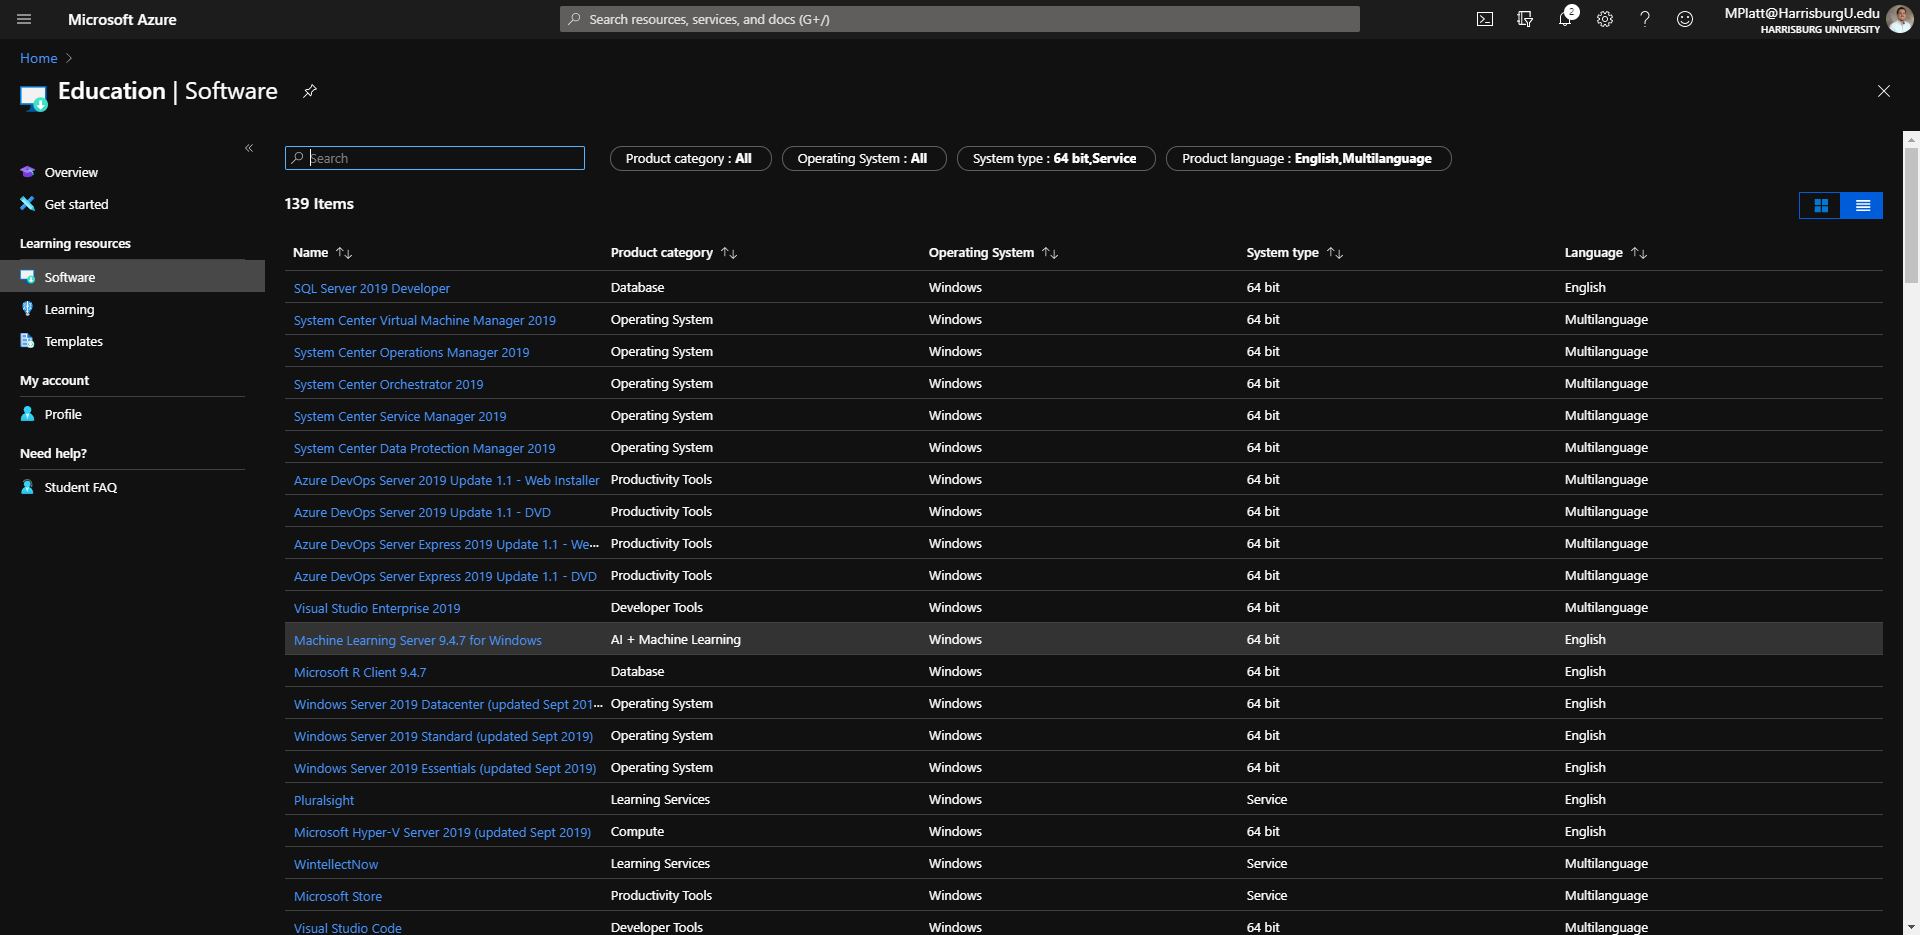Collapse the left navigation menu
The height and width of the screenshot is (935, 1920).
[249, 148]
